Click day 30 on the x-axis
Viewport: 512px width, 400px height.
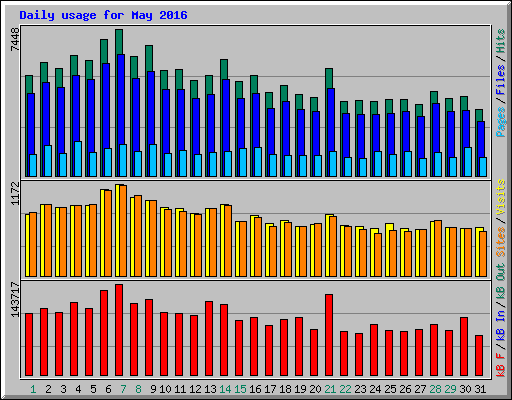pos(465,389)
